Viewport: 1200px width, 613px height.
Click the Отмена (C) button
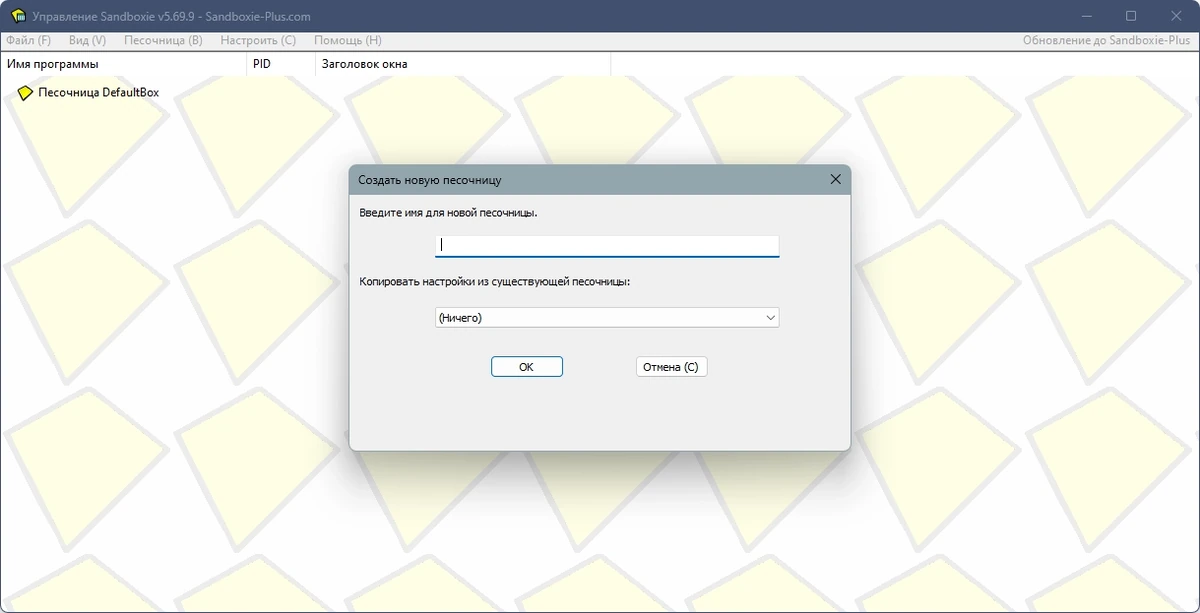[x=671, y=367]
